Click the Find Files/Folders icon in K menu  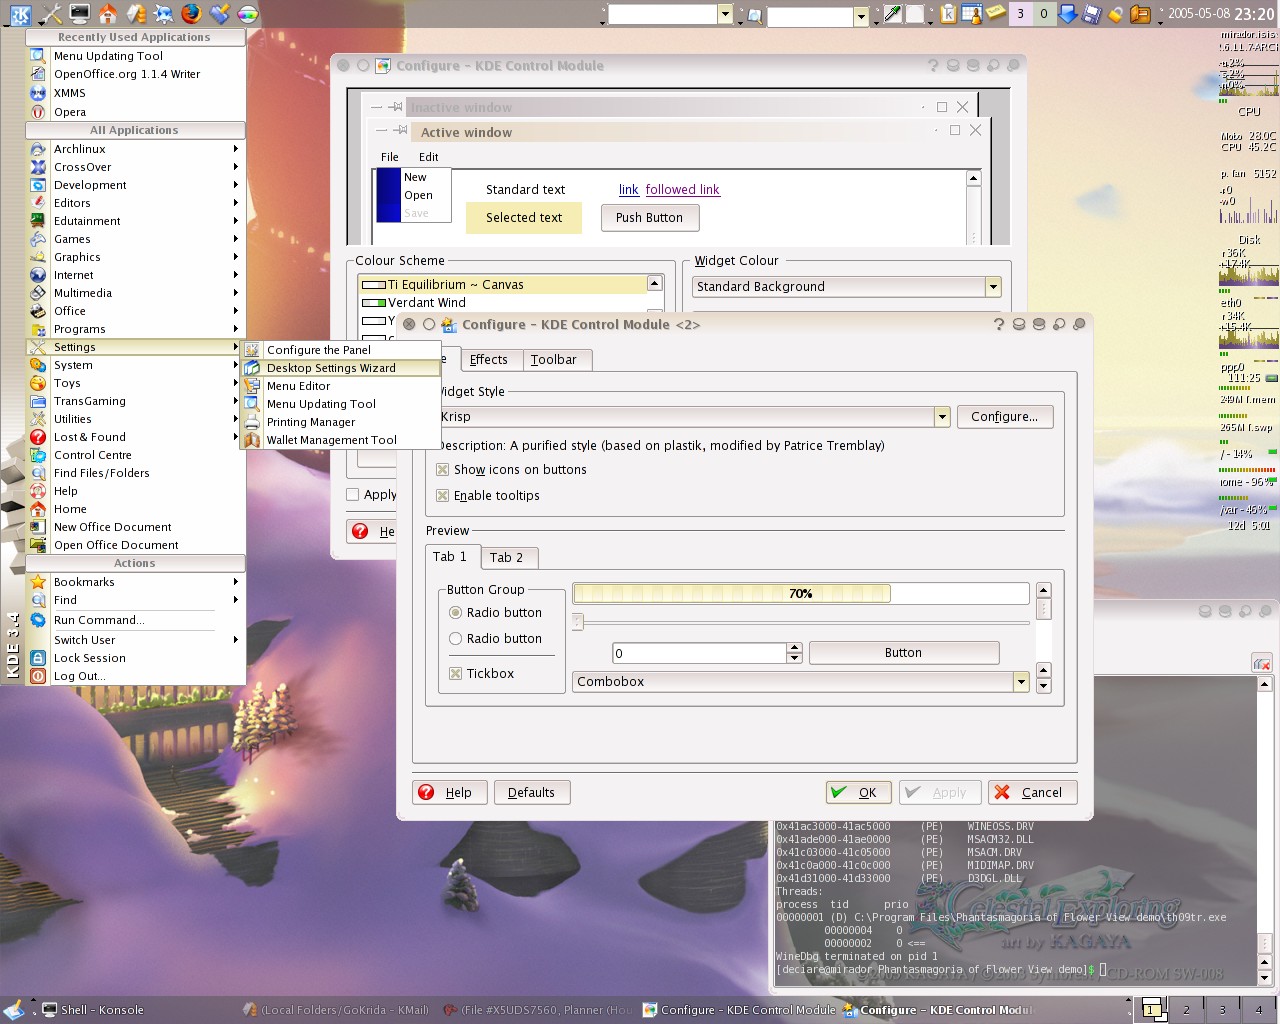[38, 473]
